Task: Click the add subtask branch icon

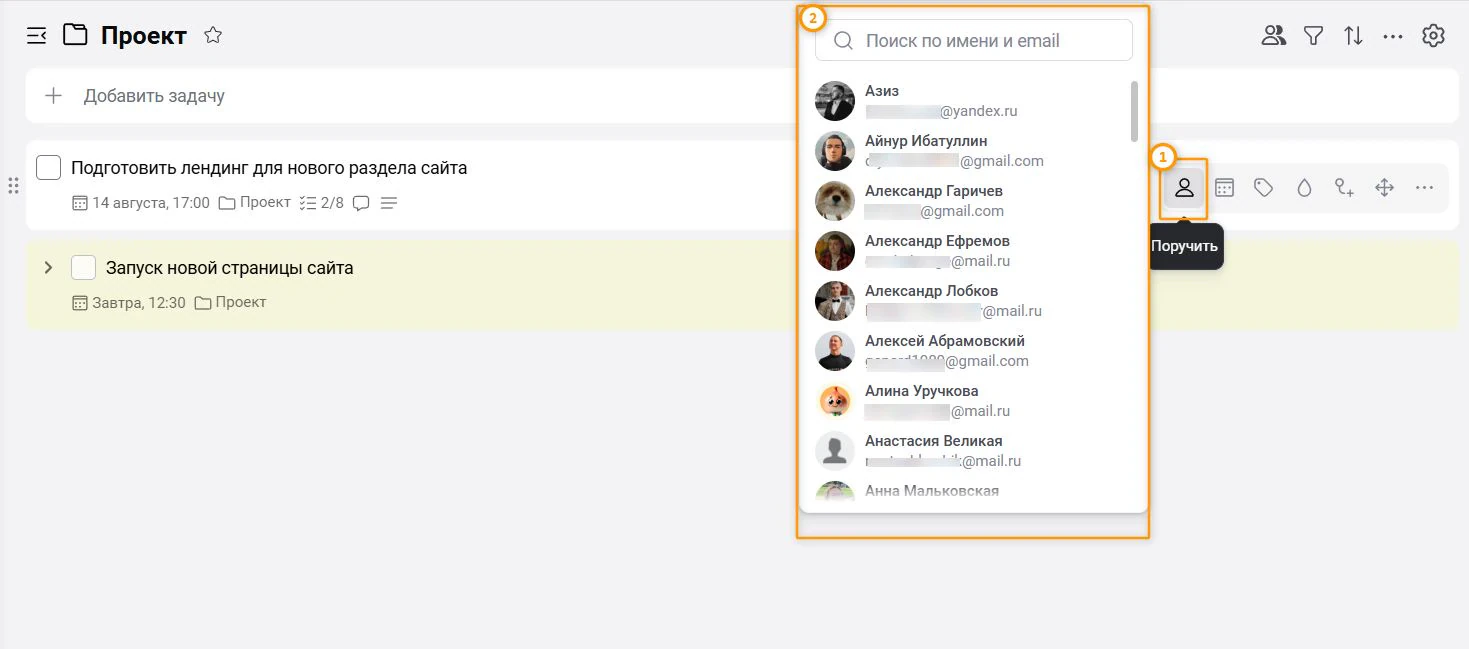Action: coord(1344,188)
